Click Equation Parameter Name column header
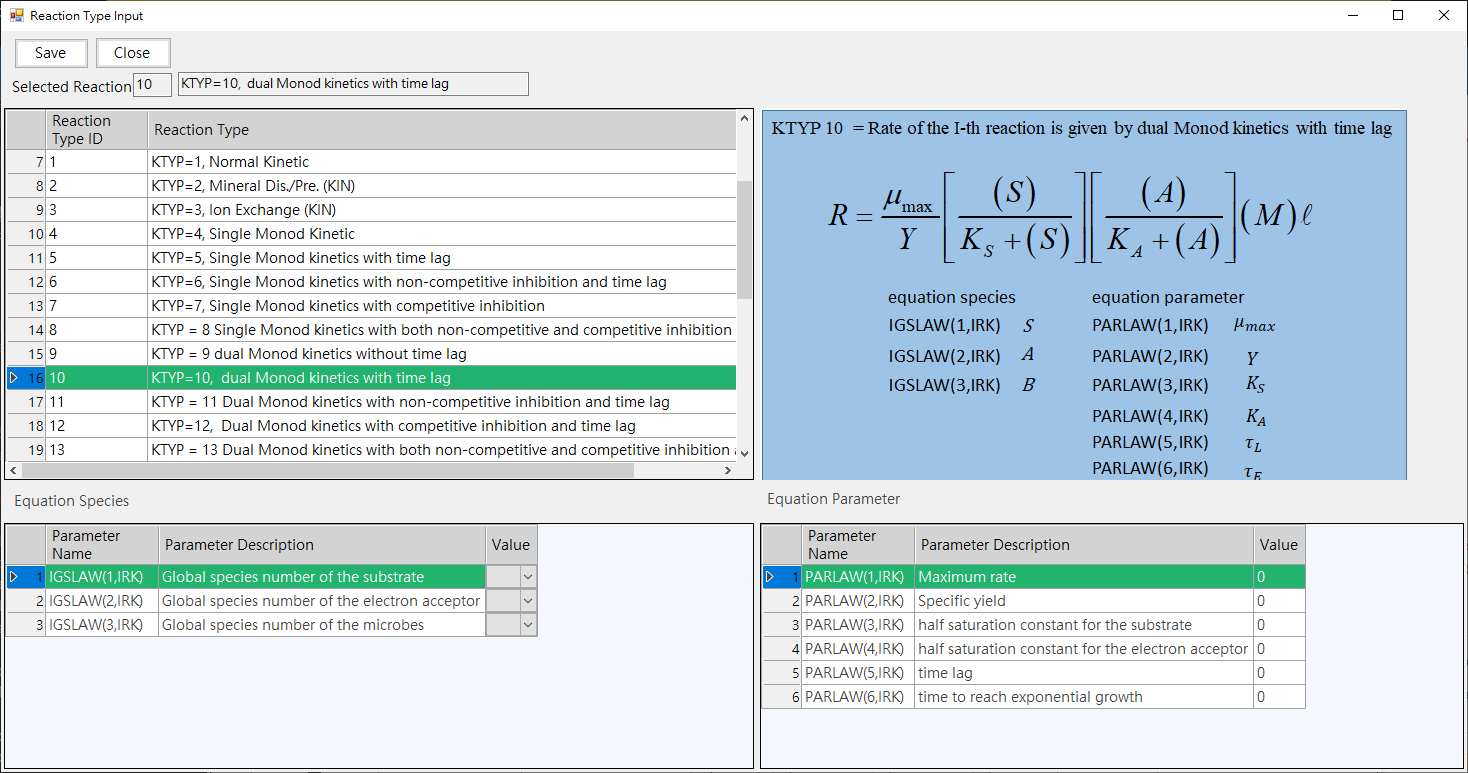The image size is (1468, 773). click(858, 545)
